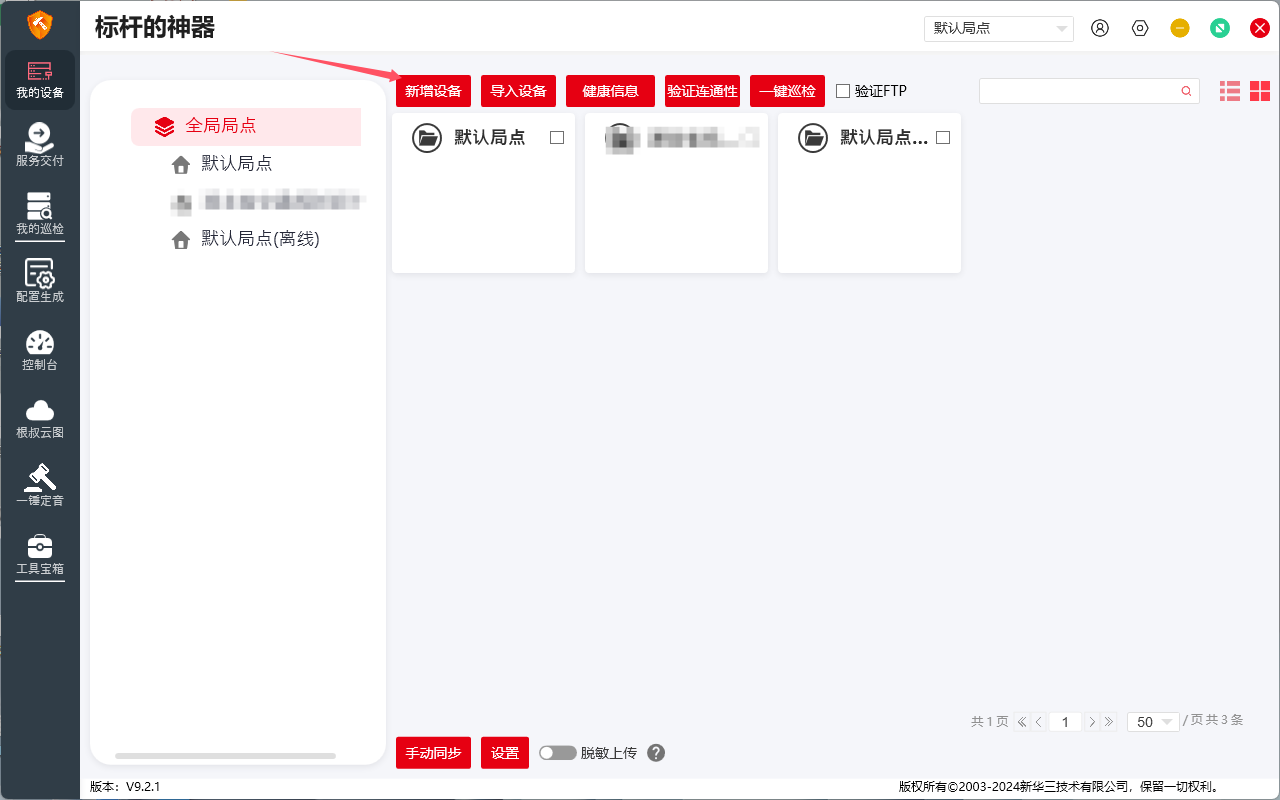Open the 工具宝箱 toolbox
Image resolution: width=1280 pixels, height=800 pixels.
point(40,552)
